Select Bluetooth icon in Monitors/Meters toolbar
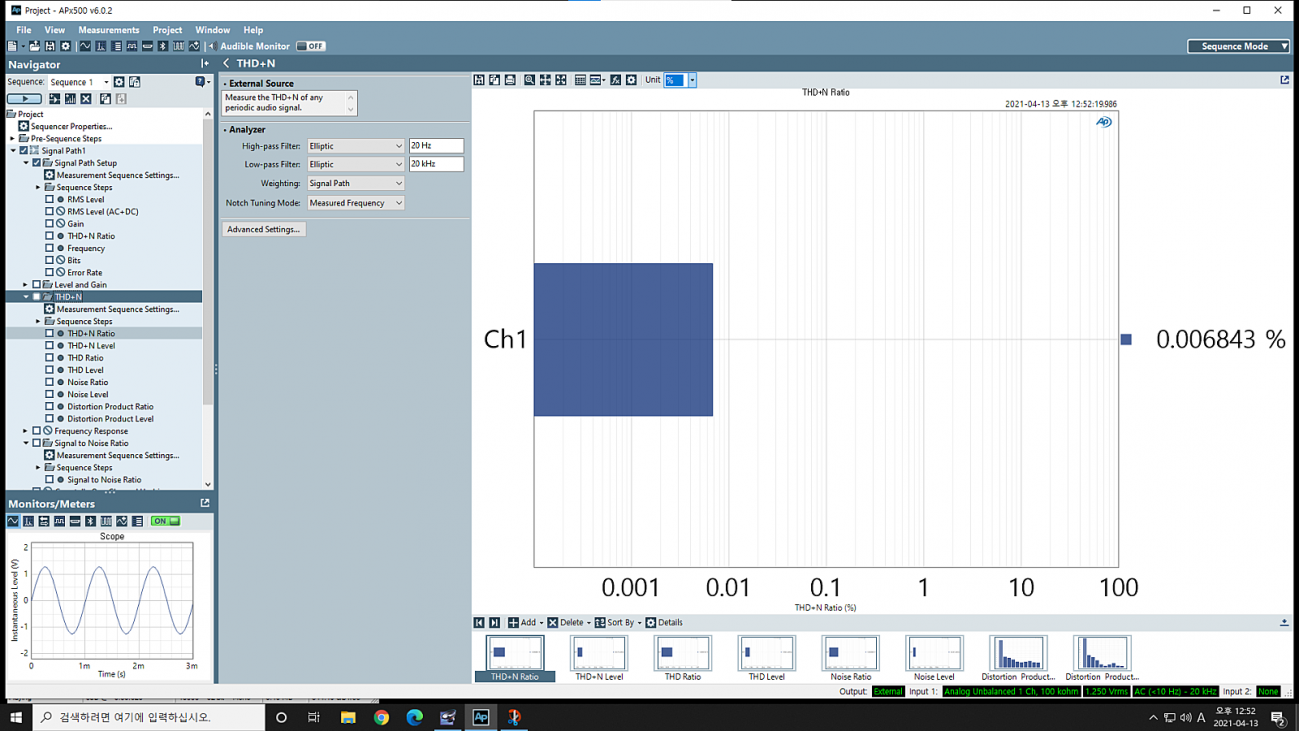The height and width of the screenshot is (731, 1299). pyautogui.click(x=90, y=521)
